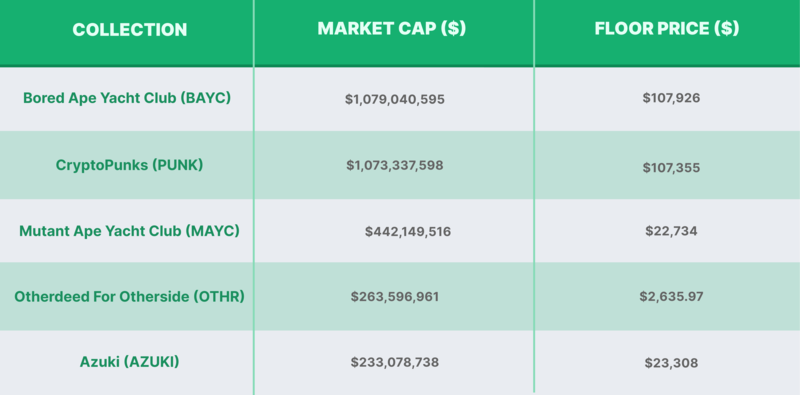Click the PUNK floor price $107,355
This screenshot has height=395, width=800.
(671, 168)
